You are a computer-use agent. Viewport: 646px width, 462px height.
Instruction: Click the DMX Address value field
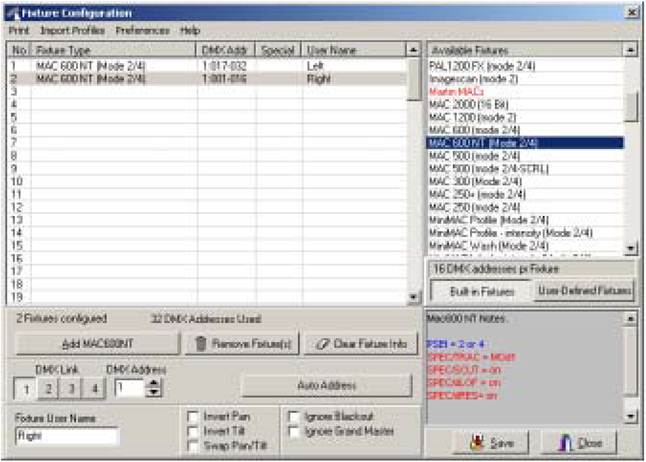(x=130, y=388)
